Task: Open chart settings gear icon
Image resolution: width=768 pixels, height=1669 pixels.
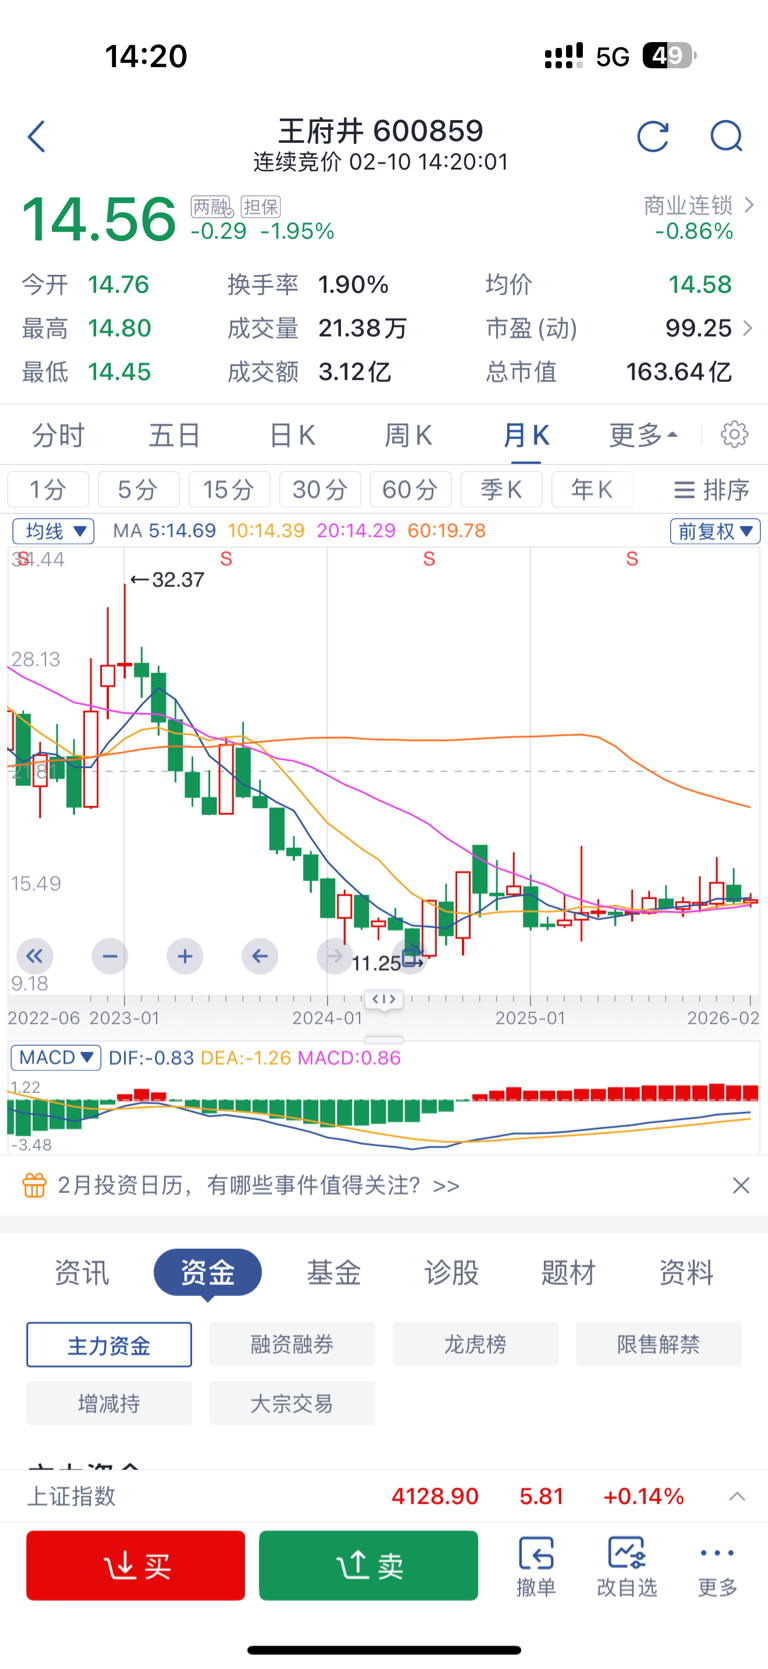Action: (735, 434)
